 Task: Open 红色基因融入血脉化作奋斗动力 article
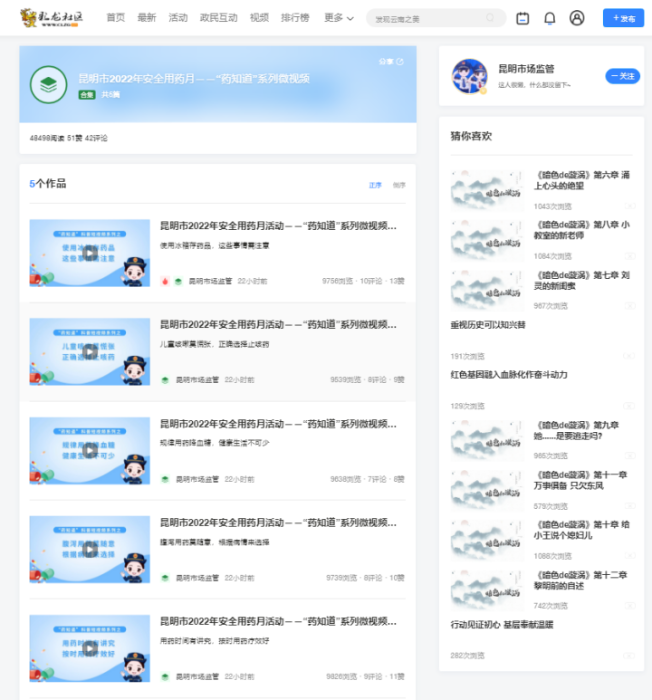509,375
